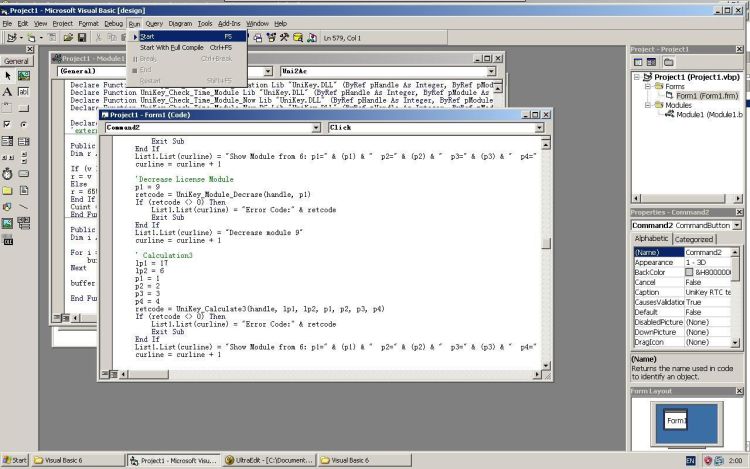Viewport: 750px width, 469px height.
Task: Open Add Form toolbar dropdown arrow
Action: (x=42, y=37)
